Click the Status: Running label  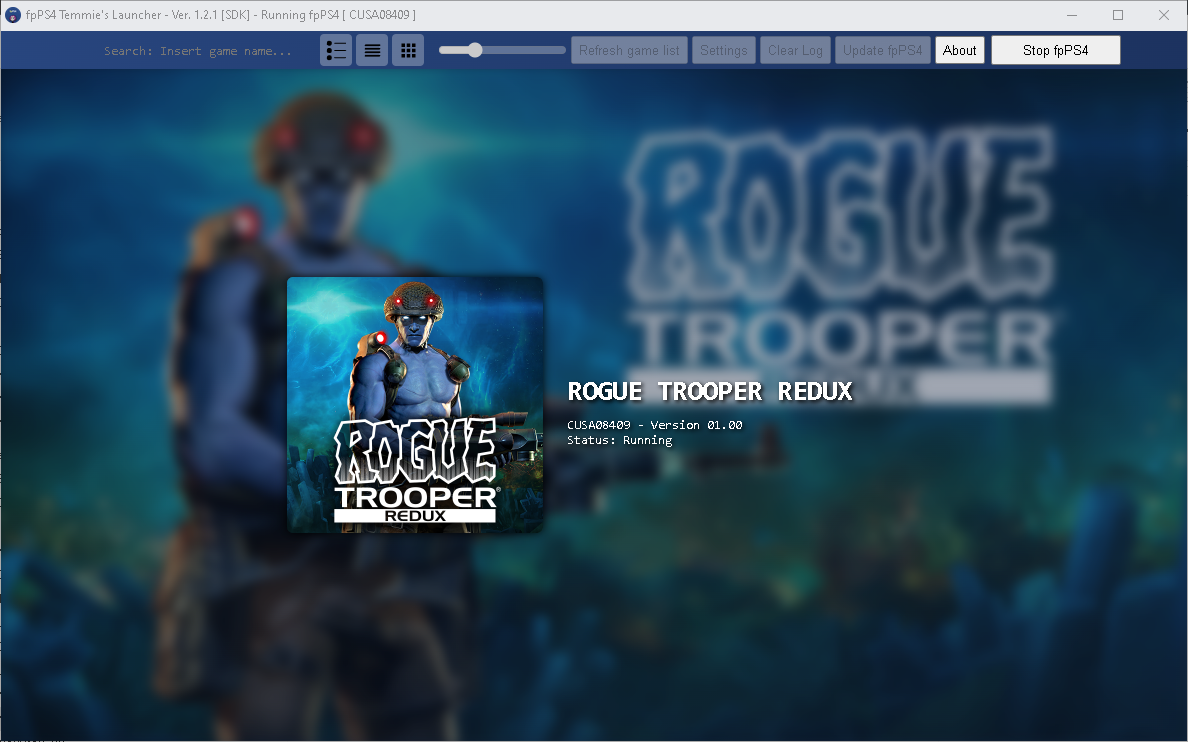[x=618, y=439]
